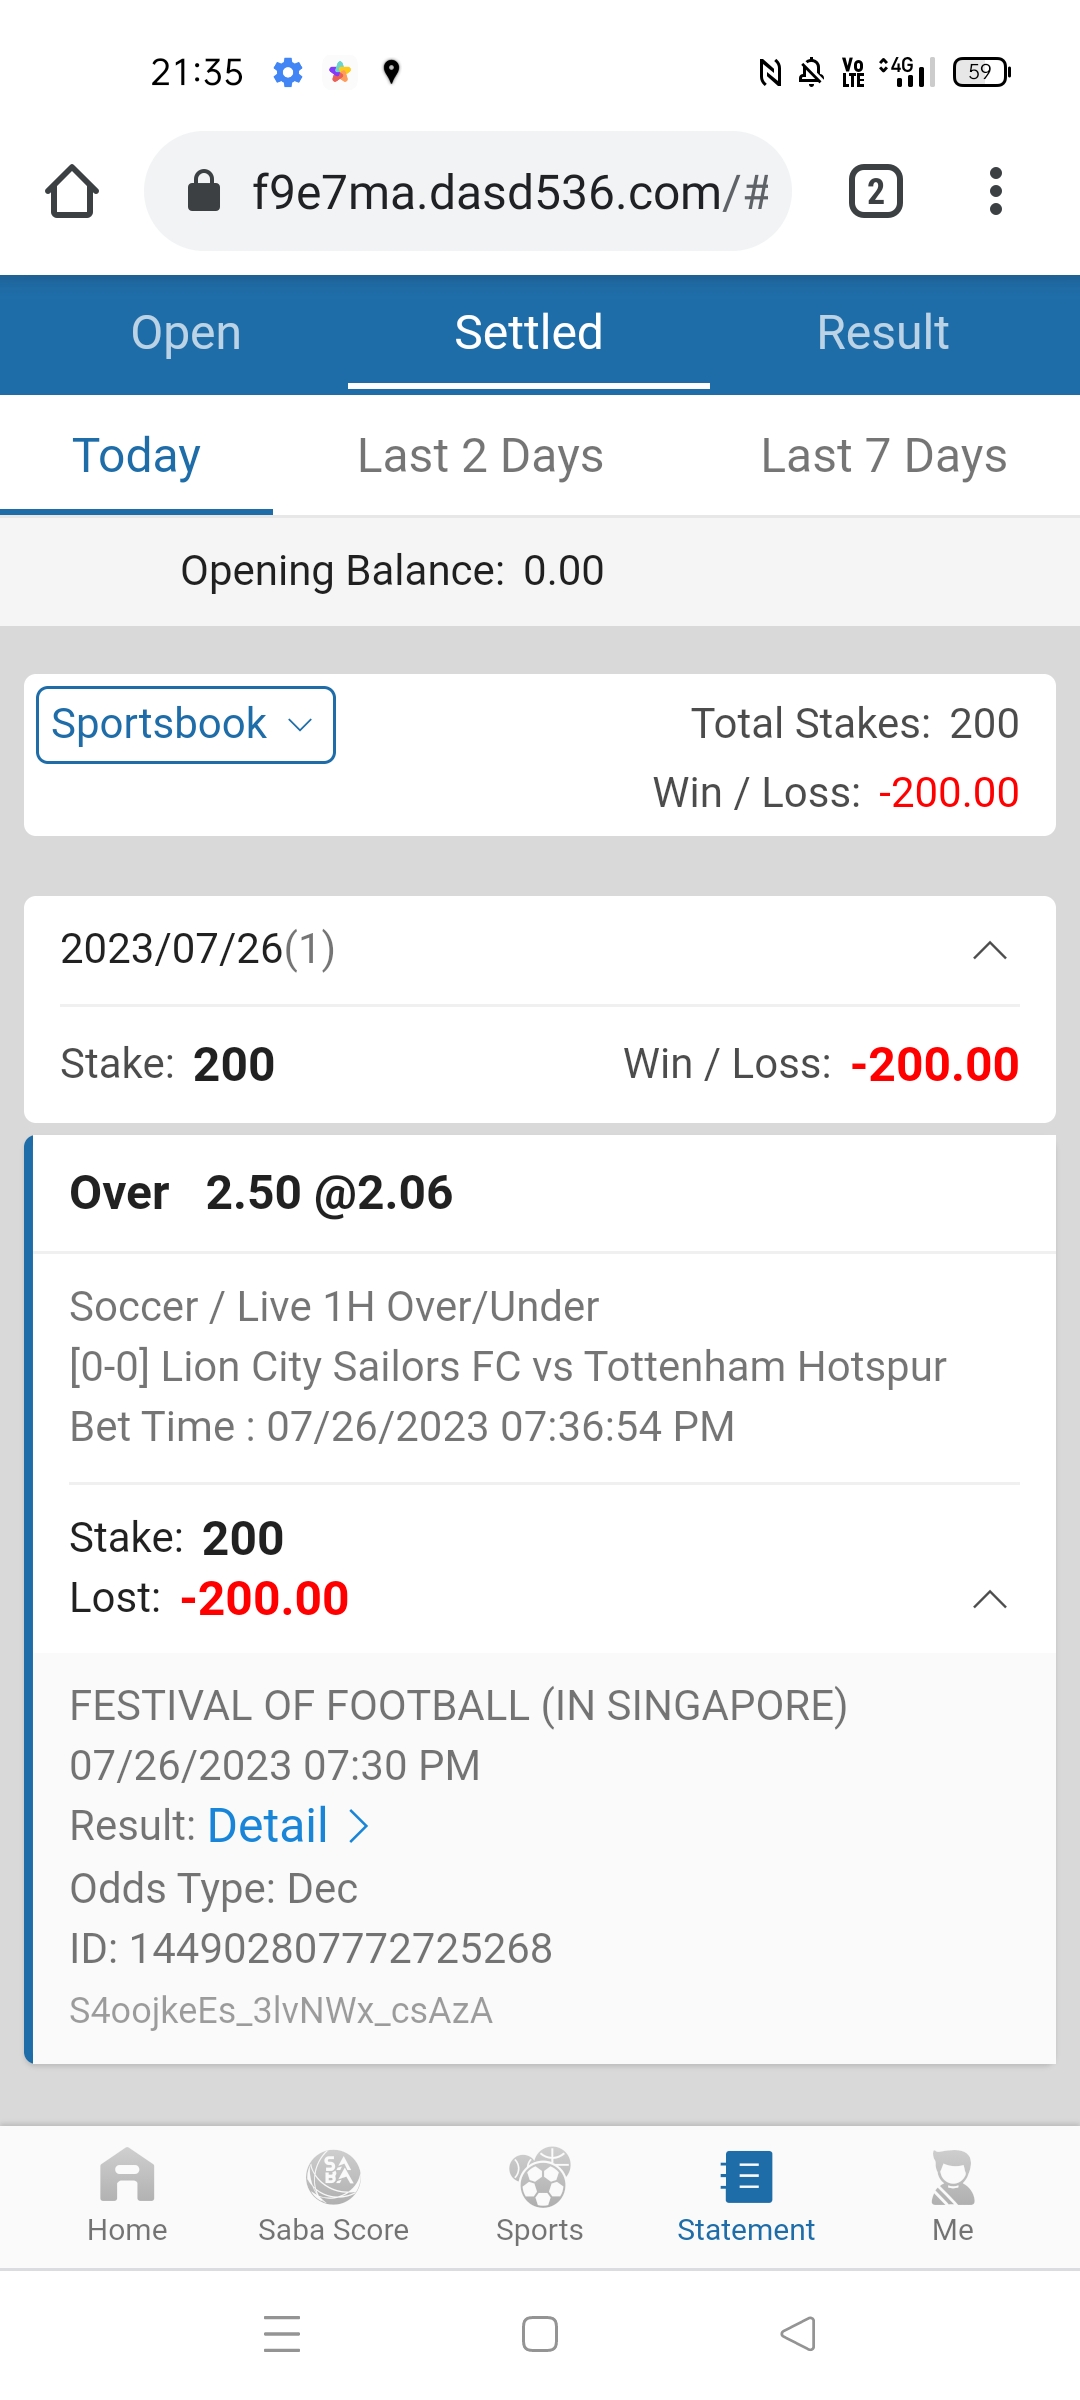Tap the browser home icon
Image resolution: width=1080 pixels, height=2400 pixels.
point(72,191)
